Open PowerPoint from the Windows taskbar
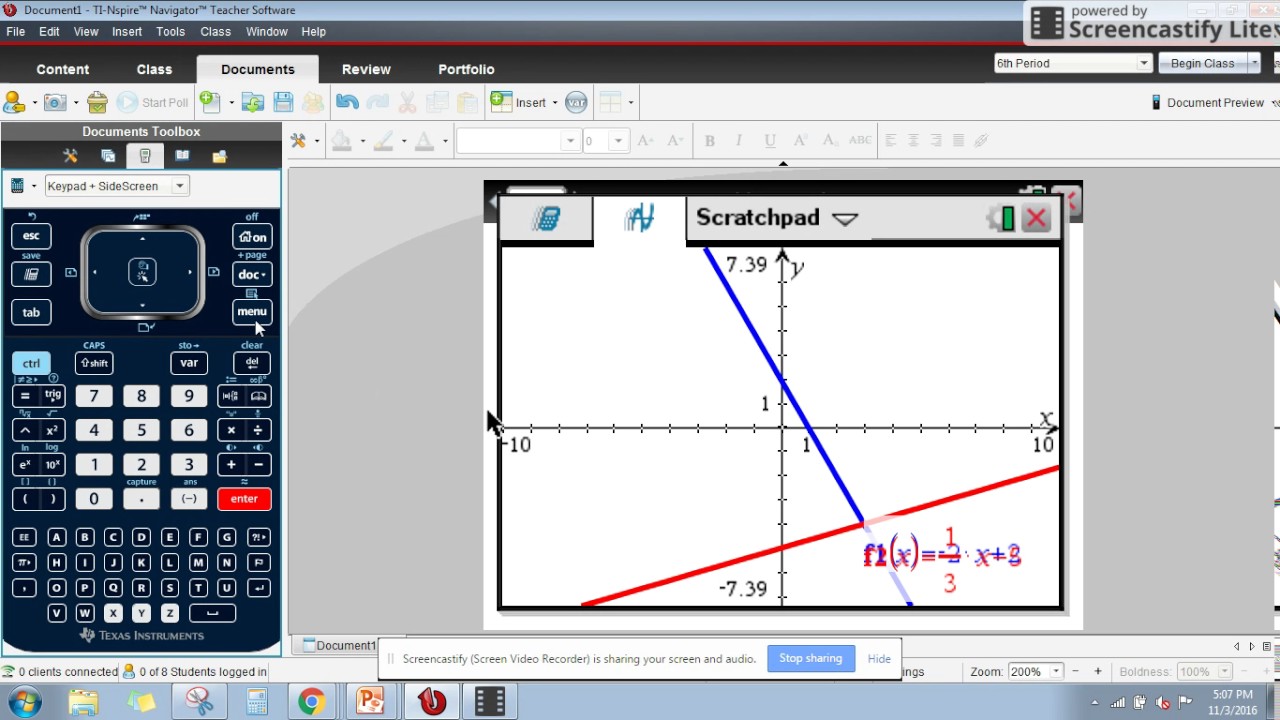 click(x=371, y=702)
